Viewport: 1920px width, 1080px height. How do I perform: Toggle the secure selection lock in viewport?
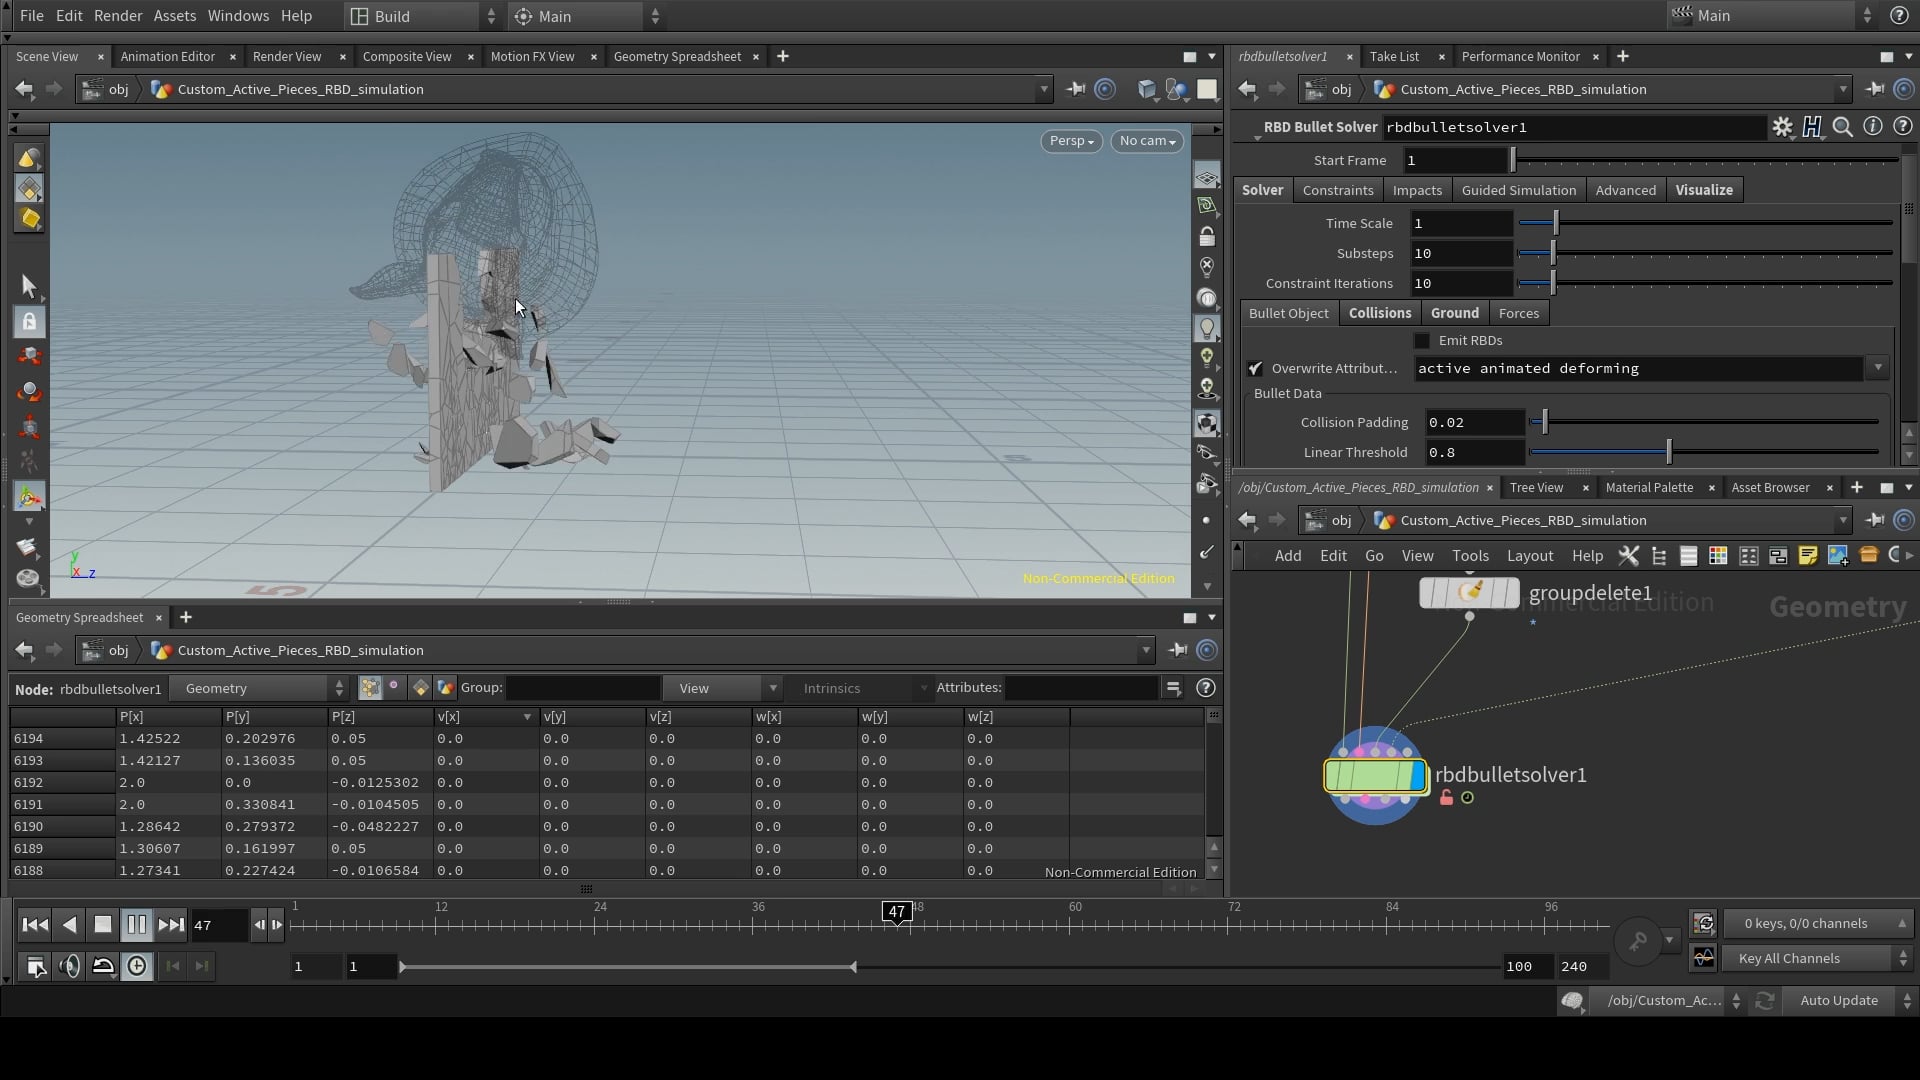tap(29, 322)
